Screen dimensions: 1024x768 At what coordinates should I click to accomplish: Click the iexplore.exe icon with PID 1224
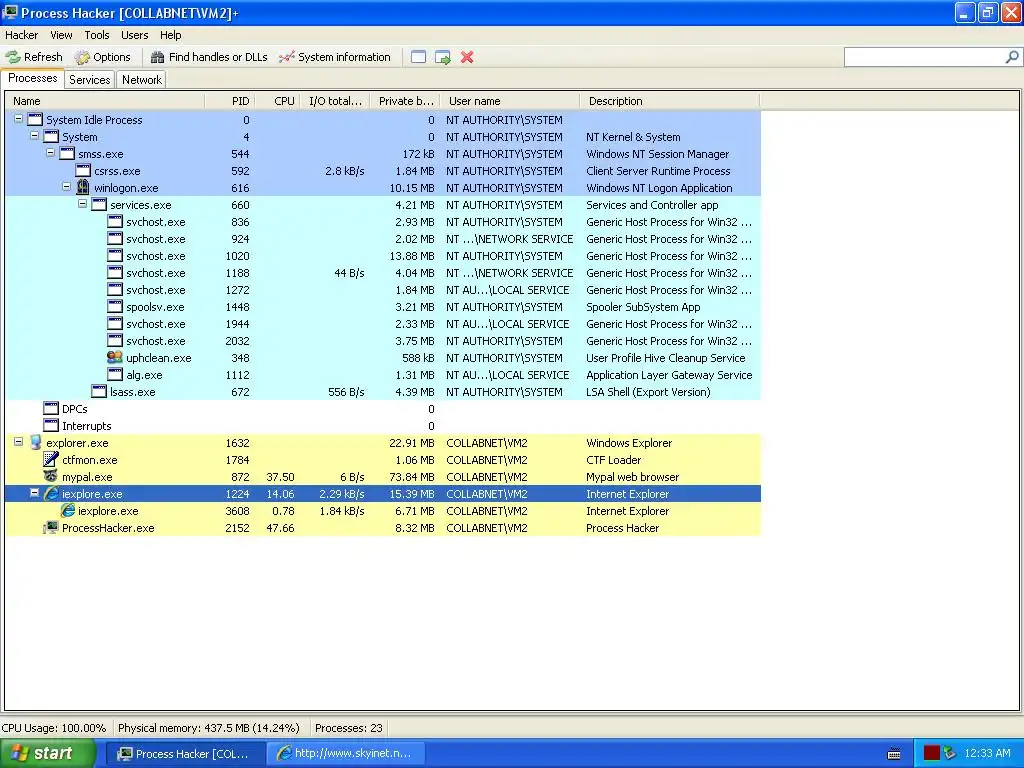51,493
